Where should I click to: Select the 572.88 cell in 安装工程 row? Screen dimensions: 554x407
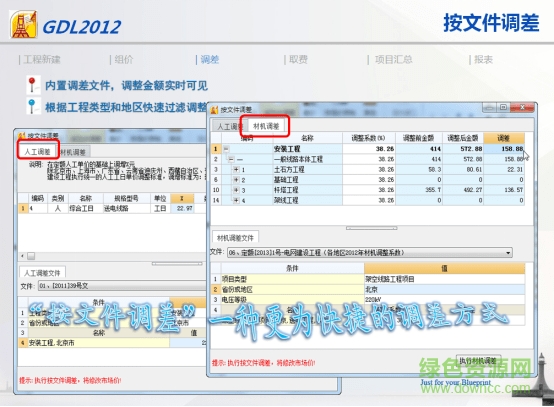coord(463,149)
